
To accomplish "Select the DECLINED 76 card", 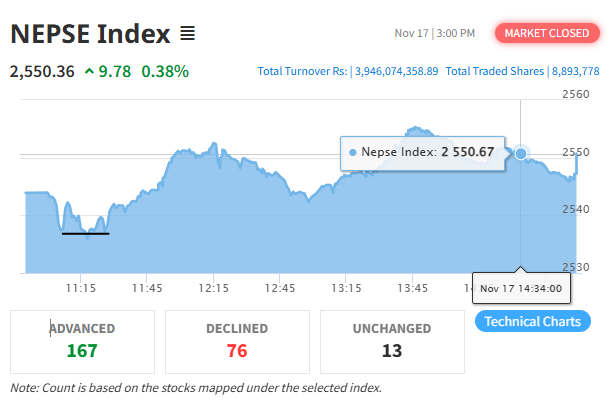I will tap(237, 340).
